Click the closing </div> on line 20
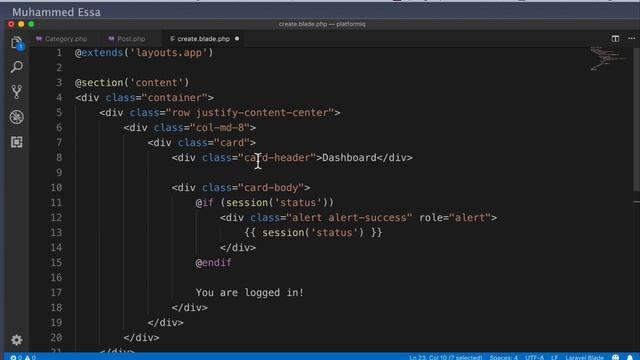The width and height of the screenshot is (640, 360). point(141,338)
